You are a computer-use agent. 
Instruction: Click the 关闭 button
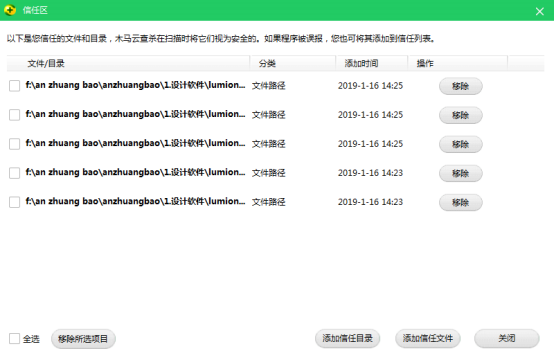tap(507, 338)
